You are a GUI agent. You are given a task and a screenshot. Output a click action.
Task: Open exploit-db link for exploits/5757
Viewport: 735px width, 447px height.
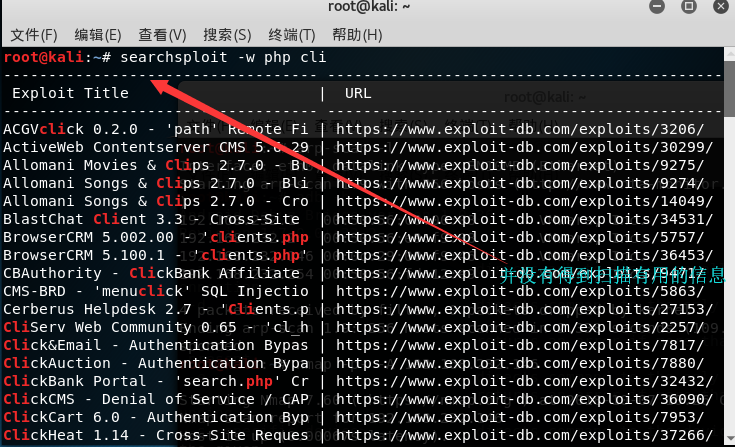click(x=520, y=237)
